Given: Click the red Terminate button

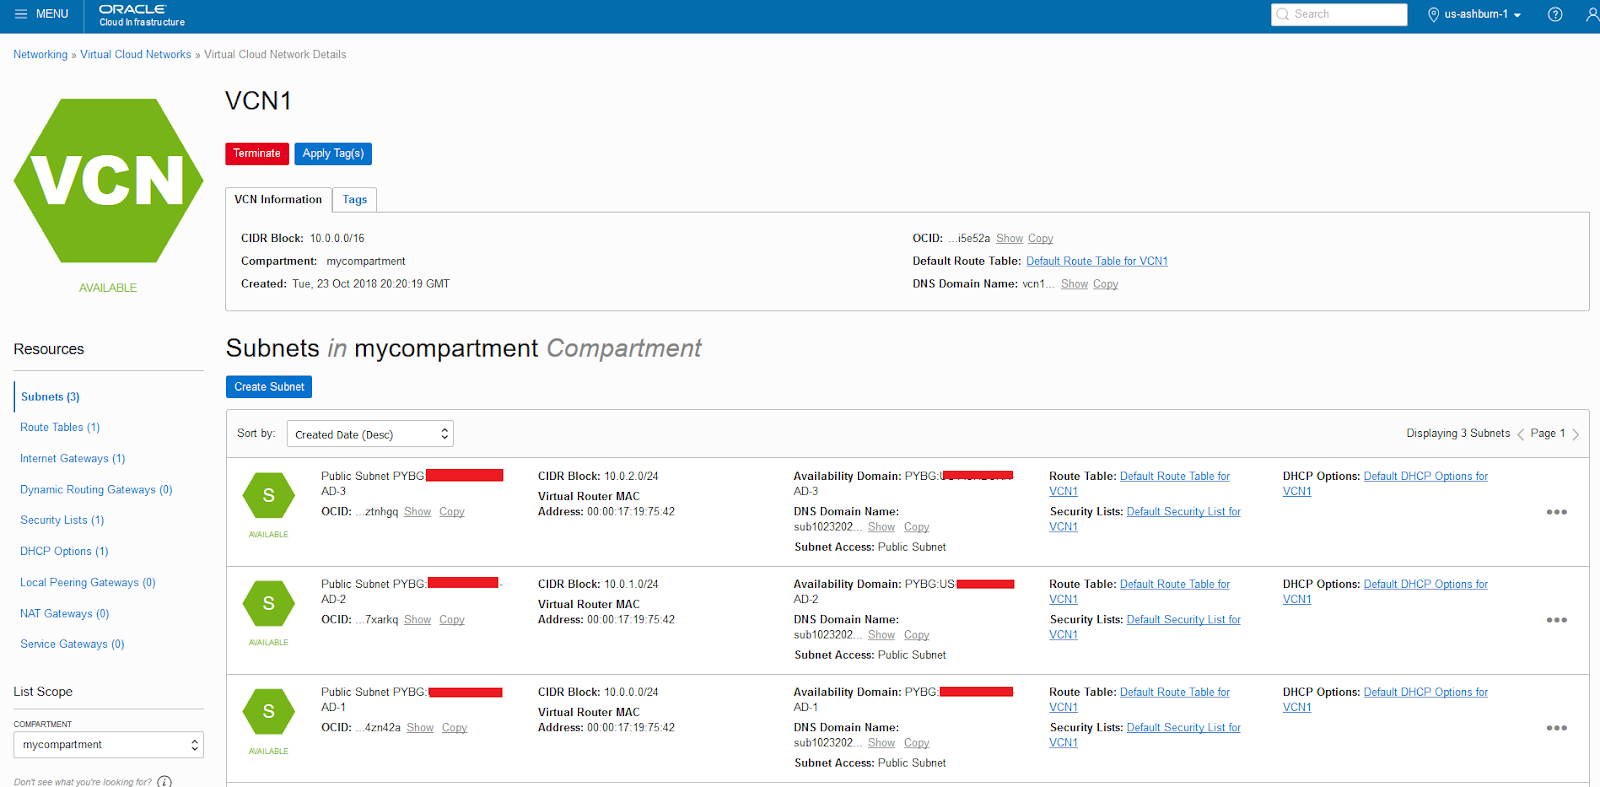Looking at the screenshot, I should tap(257, 154).
